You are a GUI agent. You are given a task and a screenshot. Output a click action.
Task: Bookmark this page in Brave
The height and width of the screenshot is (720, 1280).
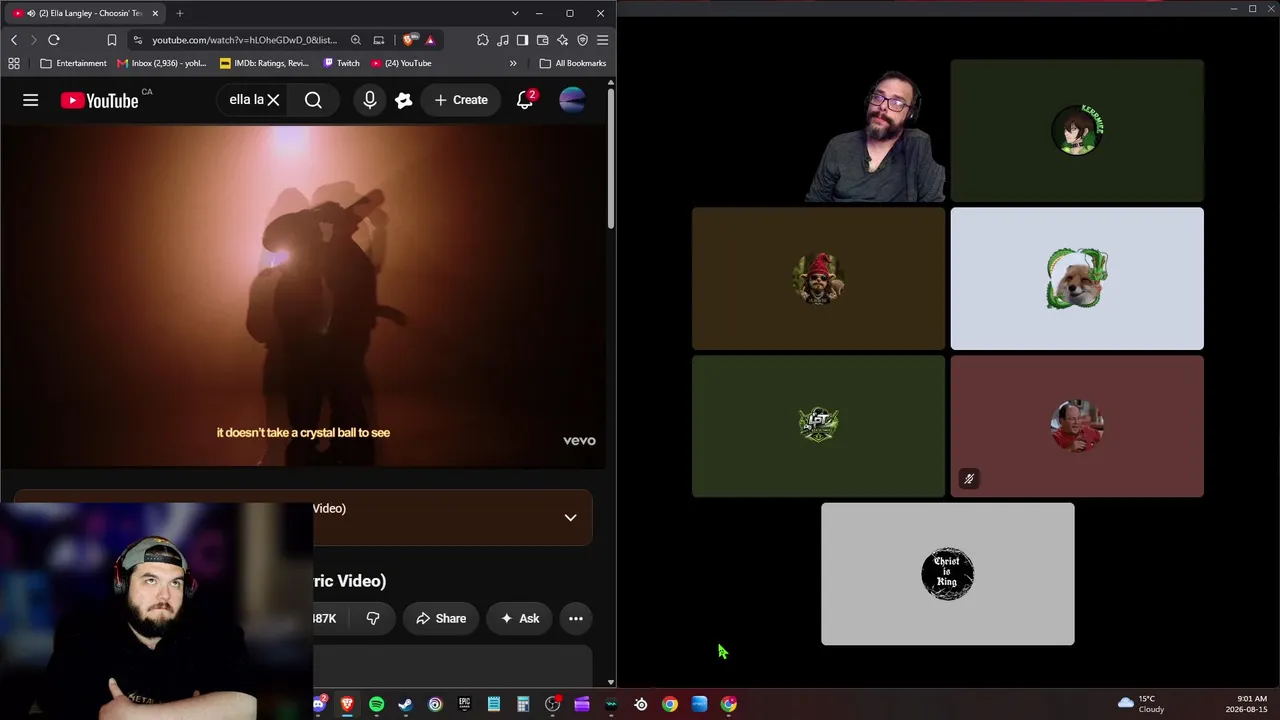click(112, 40)
